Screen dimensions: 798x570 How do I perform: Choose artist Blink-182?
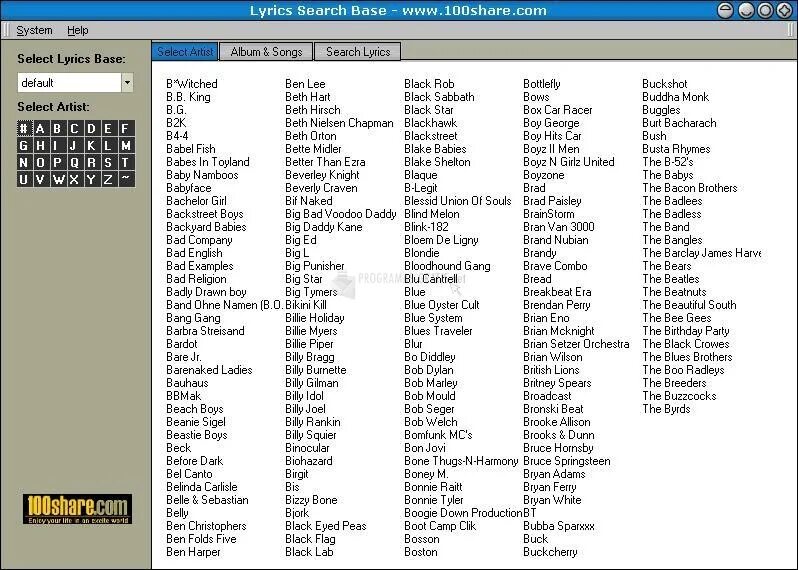[x=426, y=227]
